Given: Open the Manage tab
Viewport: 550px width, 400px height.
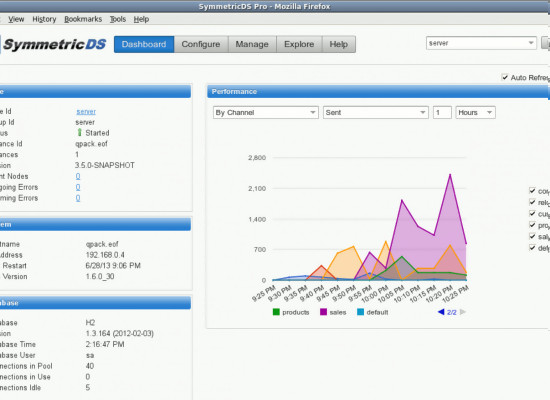Looking at the screenshot, I should (x=252, y=44).
